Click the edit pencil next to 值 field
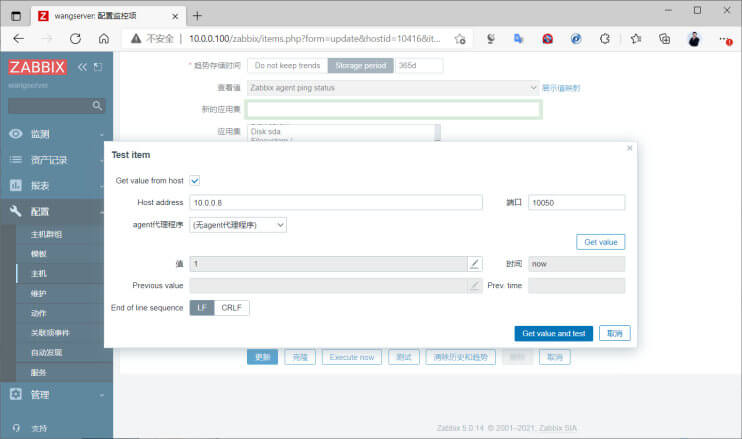Viewport: 742px width, 439px height. [x=475, y=264]
